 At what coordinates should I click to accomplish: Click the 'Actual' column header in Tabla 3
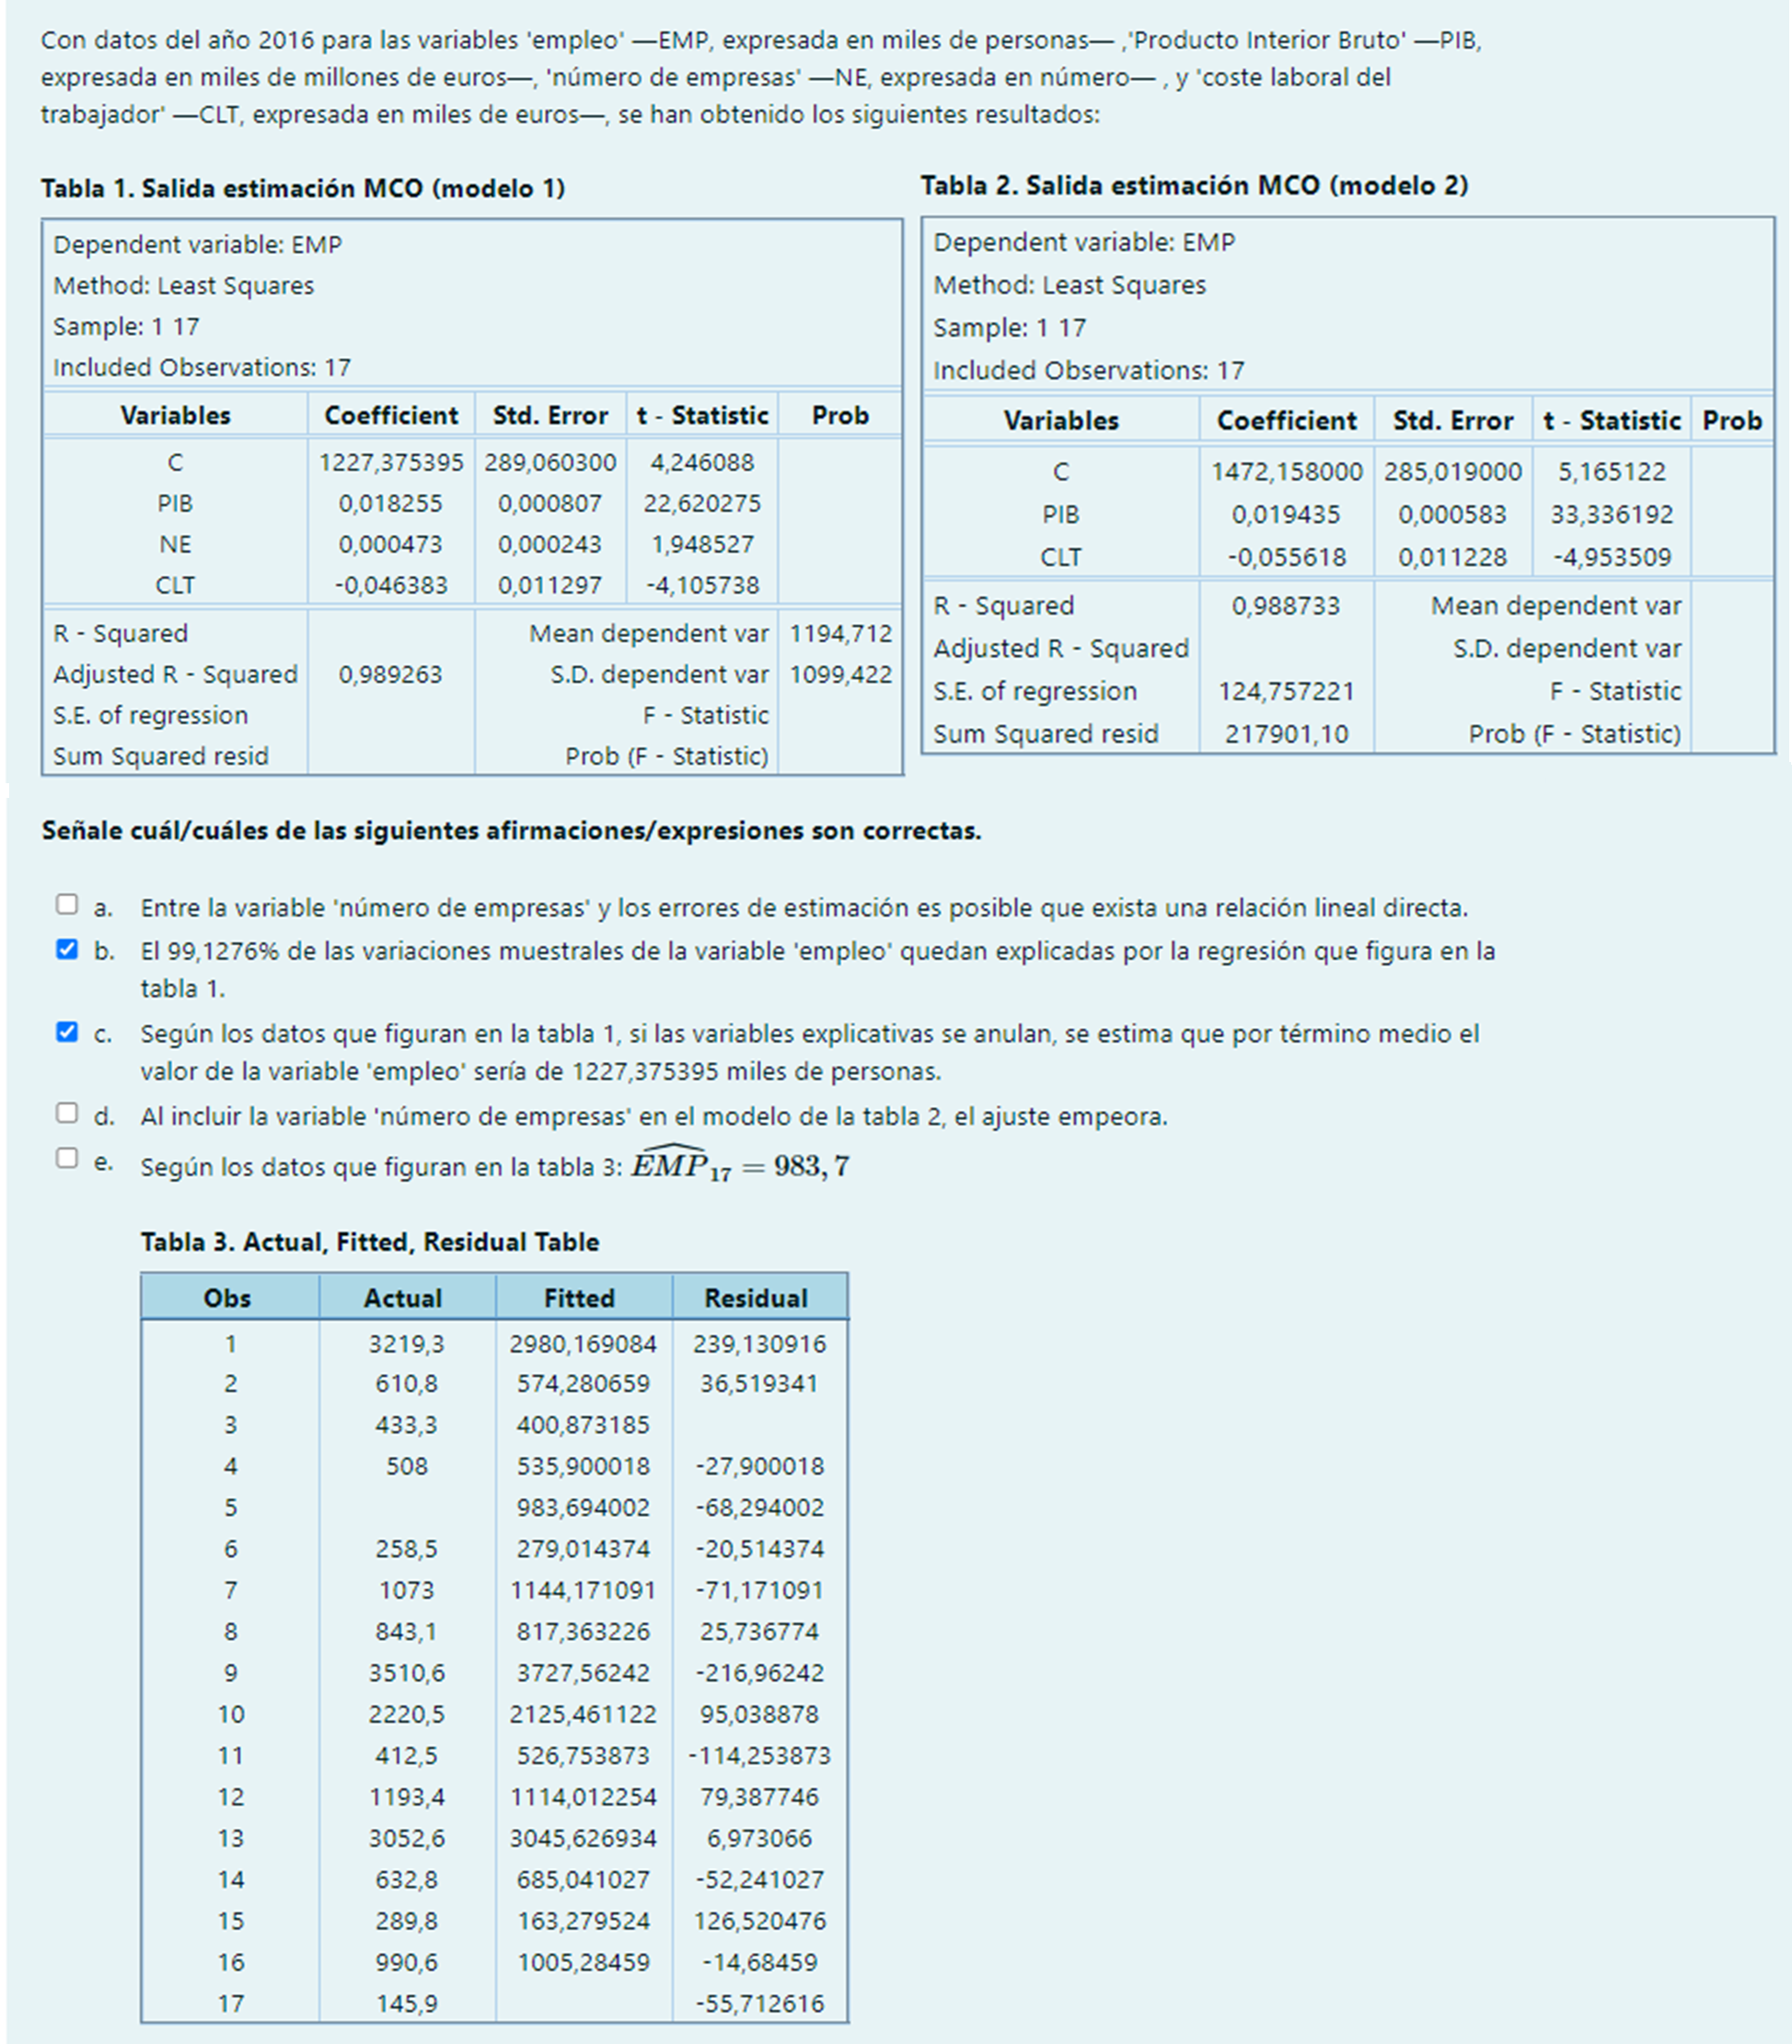(402, 1298)
